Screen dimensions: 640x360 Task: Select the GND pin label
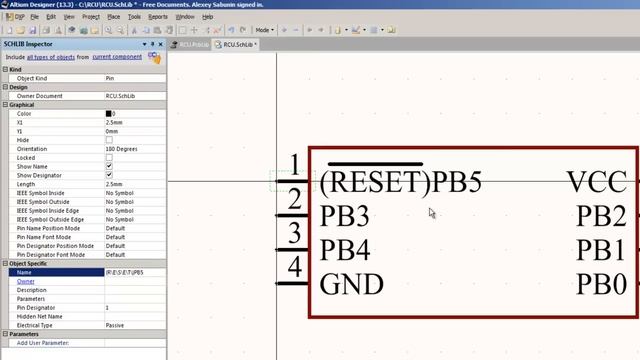[351, 284]
